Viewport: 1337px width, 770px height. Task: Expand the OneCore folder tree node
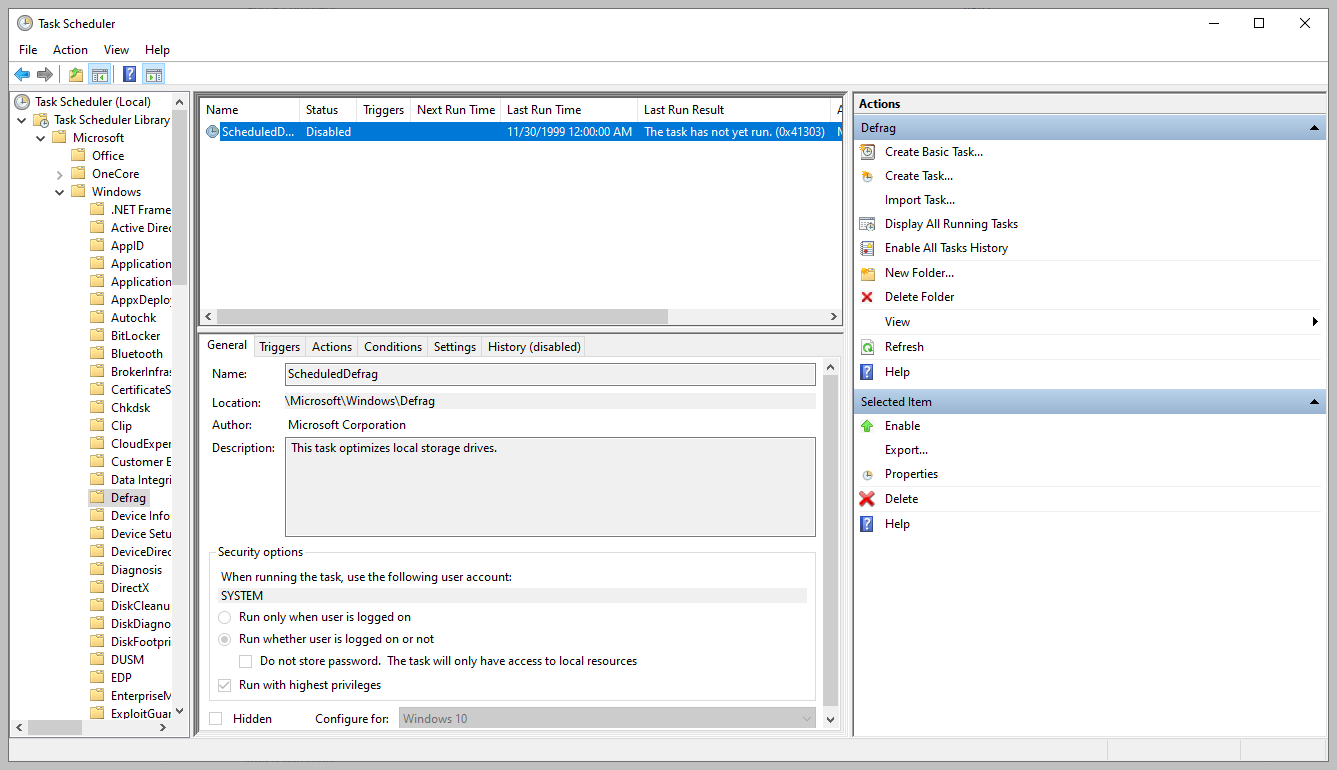tap(60, 174)
